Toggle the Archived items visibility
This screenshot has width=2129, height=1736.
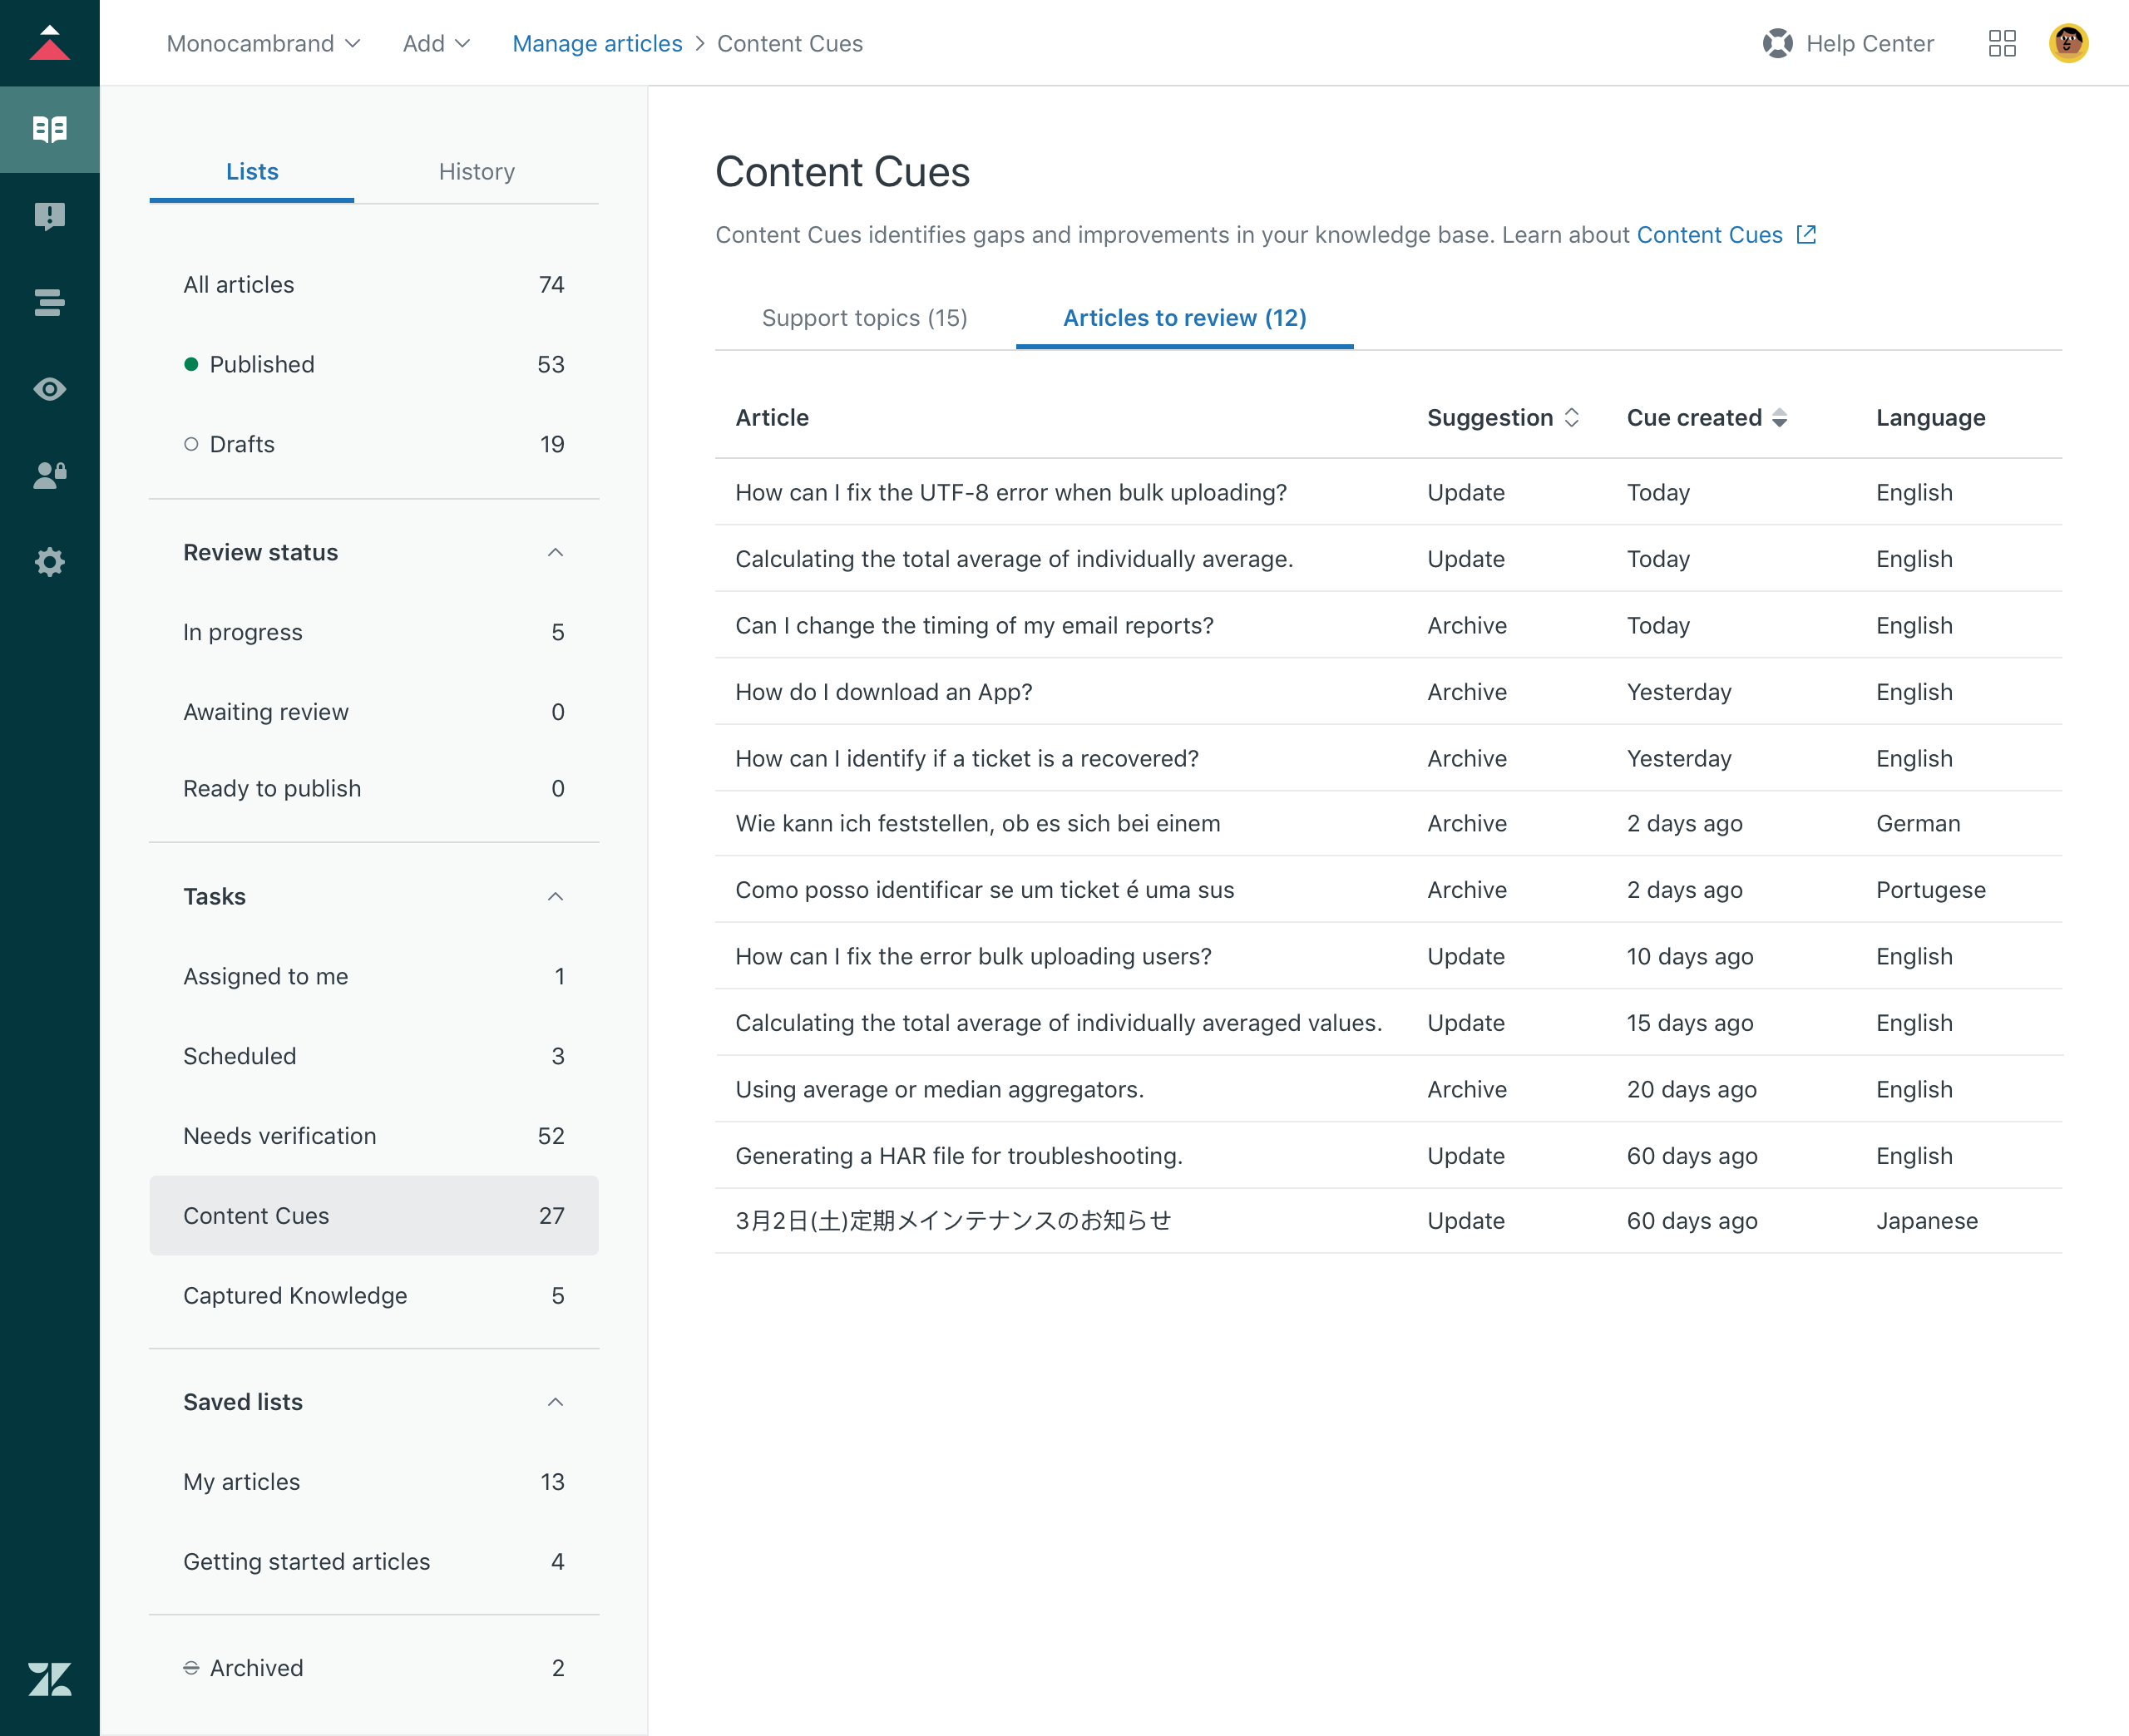(x=191, y=1667)
